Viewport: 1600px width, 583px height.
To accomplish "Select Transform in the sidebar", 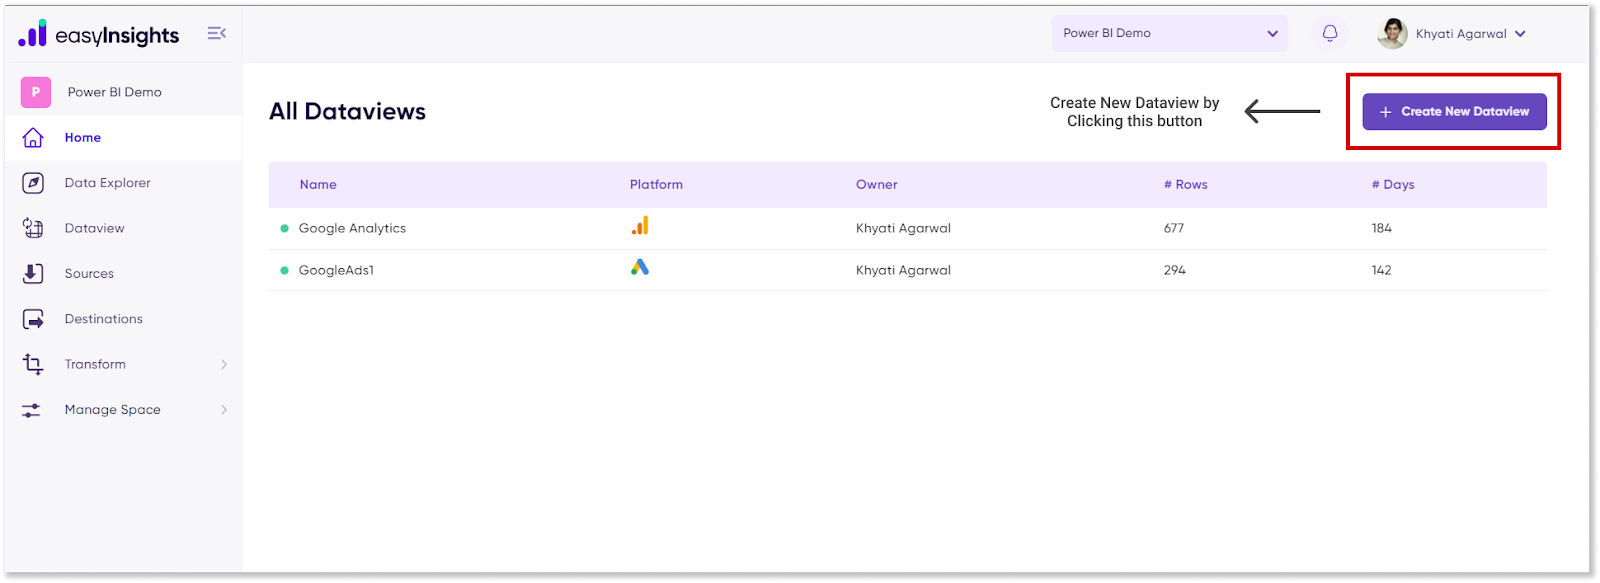I will pyautogui.click(x=123, y=364).
